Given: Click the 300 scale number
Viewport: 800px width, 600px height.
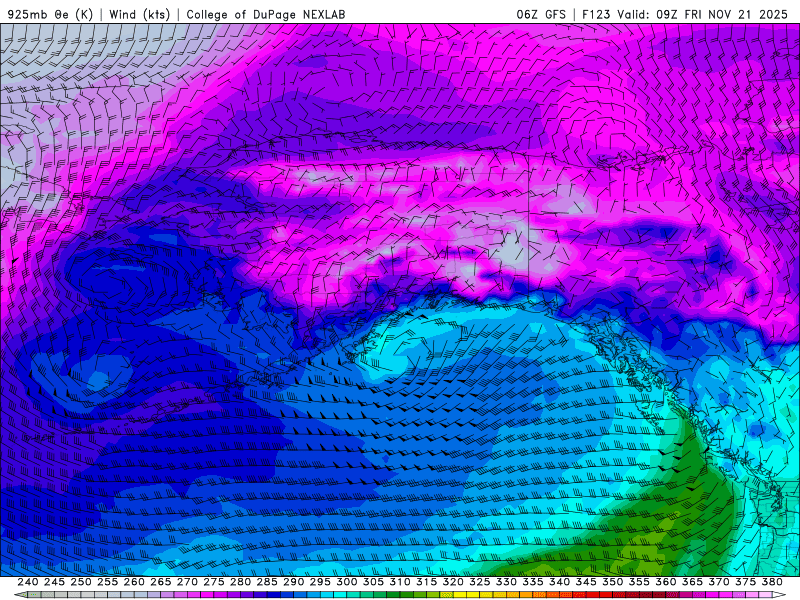Looking at the screenshot, I should (x=346, y=582).
